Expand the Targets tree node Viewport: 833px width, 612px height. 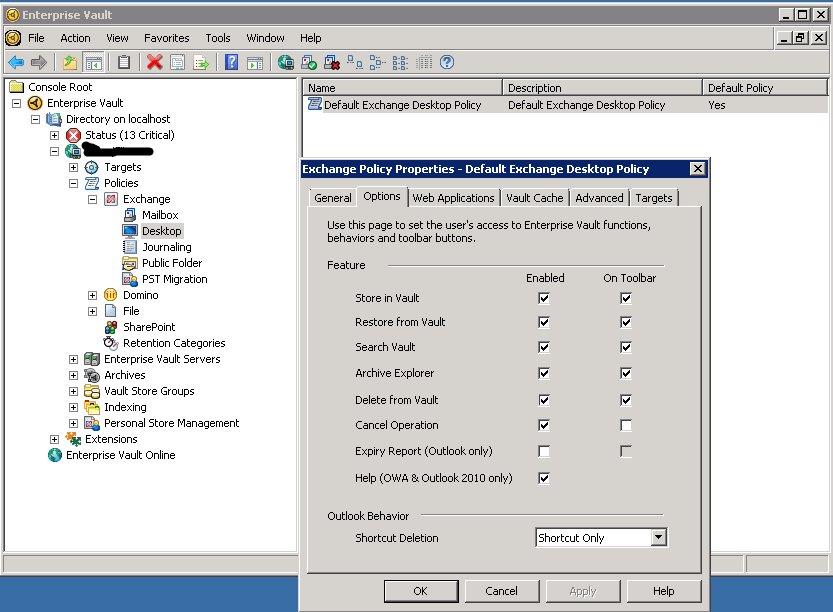73,167
